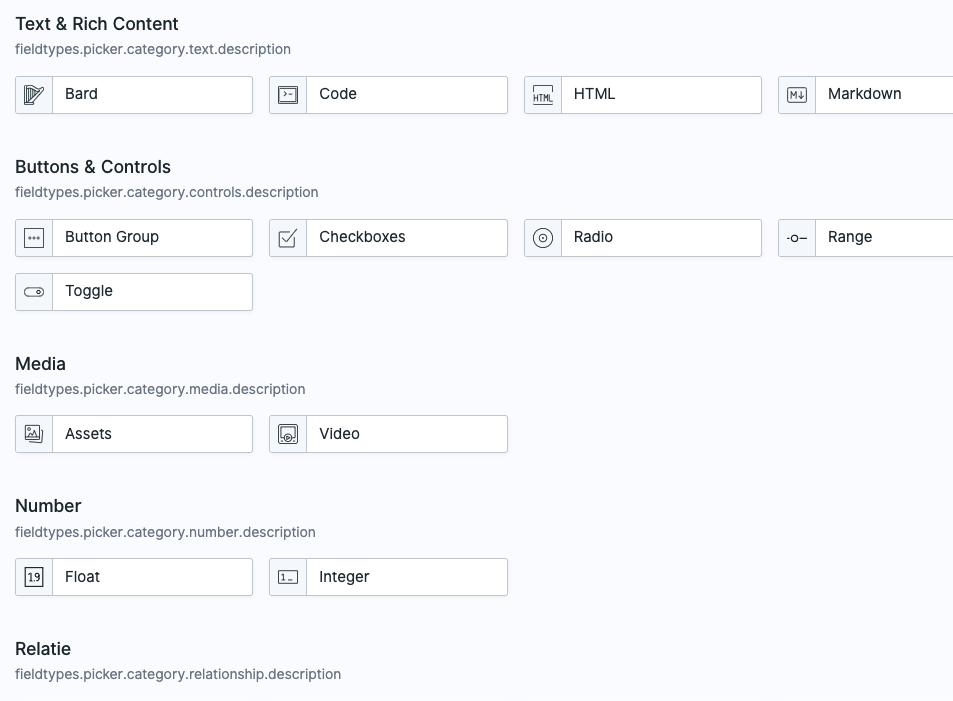This screenshot has height=701, width=953.
Task: Click the Toggle switch icon
Action: [x=34, y=292]
